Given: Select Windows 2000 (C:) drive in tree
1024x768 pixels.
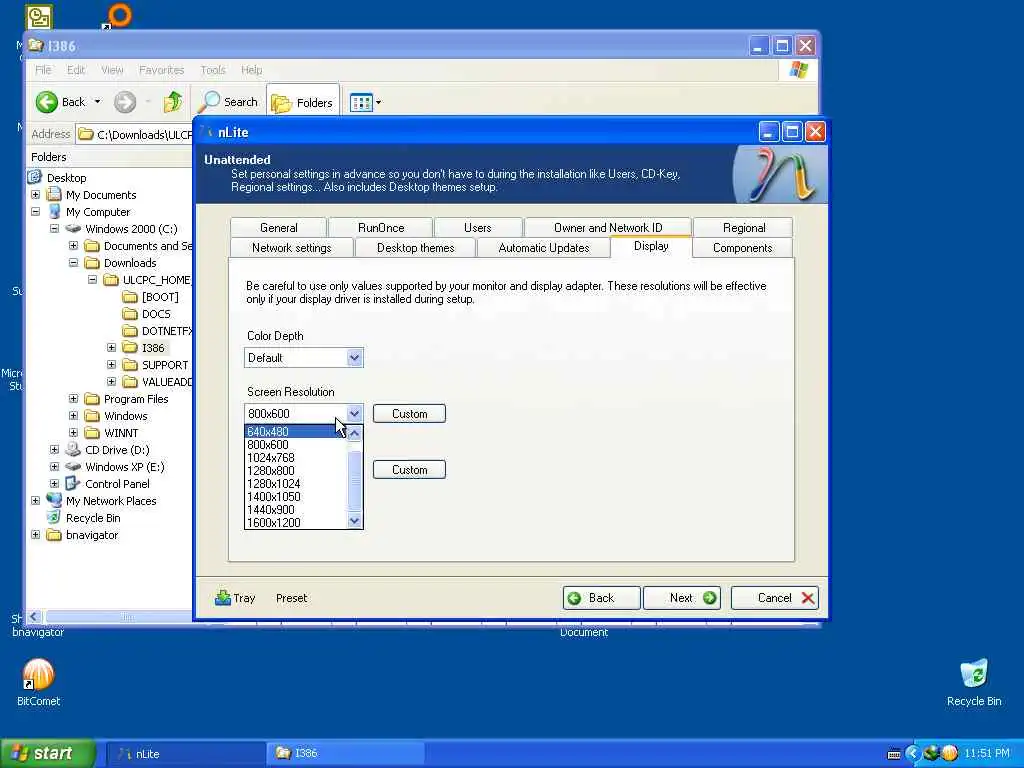Looking at the screenshot, I should coord(131,229).
